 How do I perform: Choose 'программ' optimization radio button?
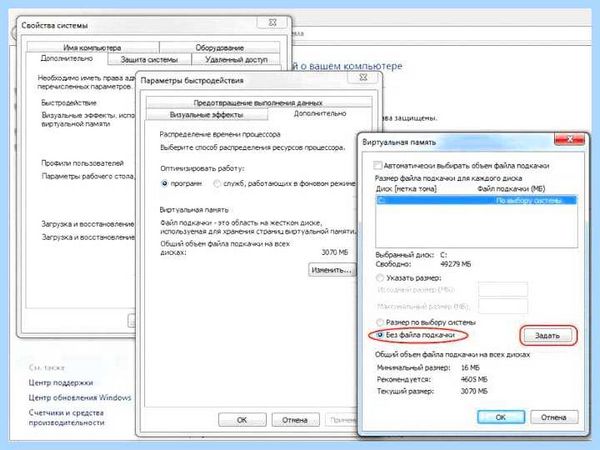(x=165, y=184)
